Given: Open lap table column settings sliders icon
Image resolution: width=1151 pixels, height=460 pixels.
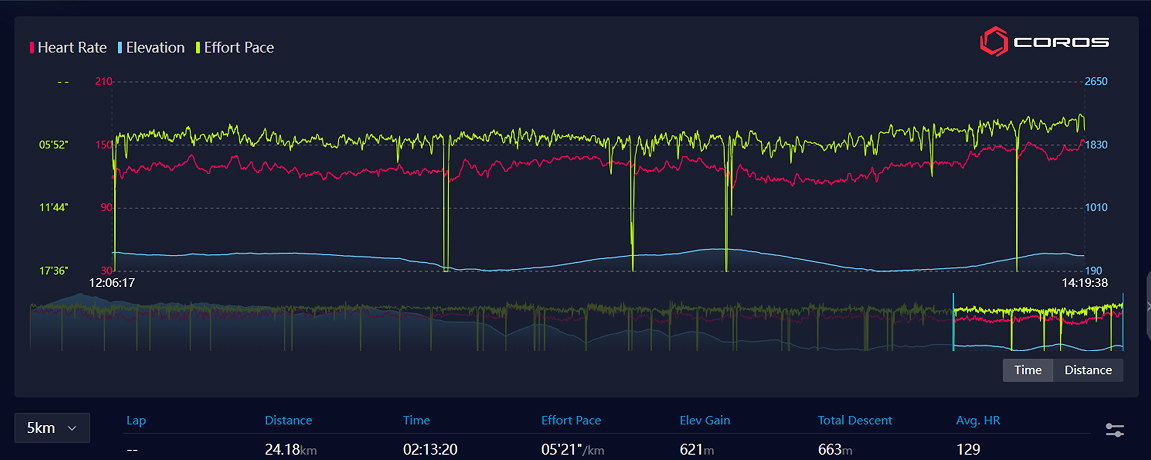Looking at the screenshot, I should [1114, 431].
